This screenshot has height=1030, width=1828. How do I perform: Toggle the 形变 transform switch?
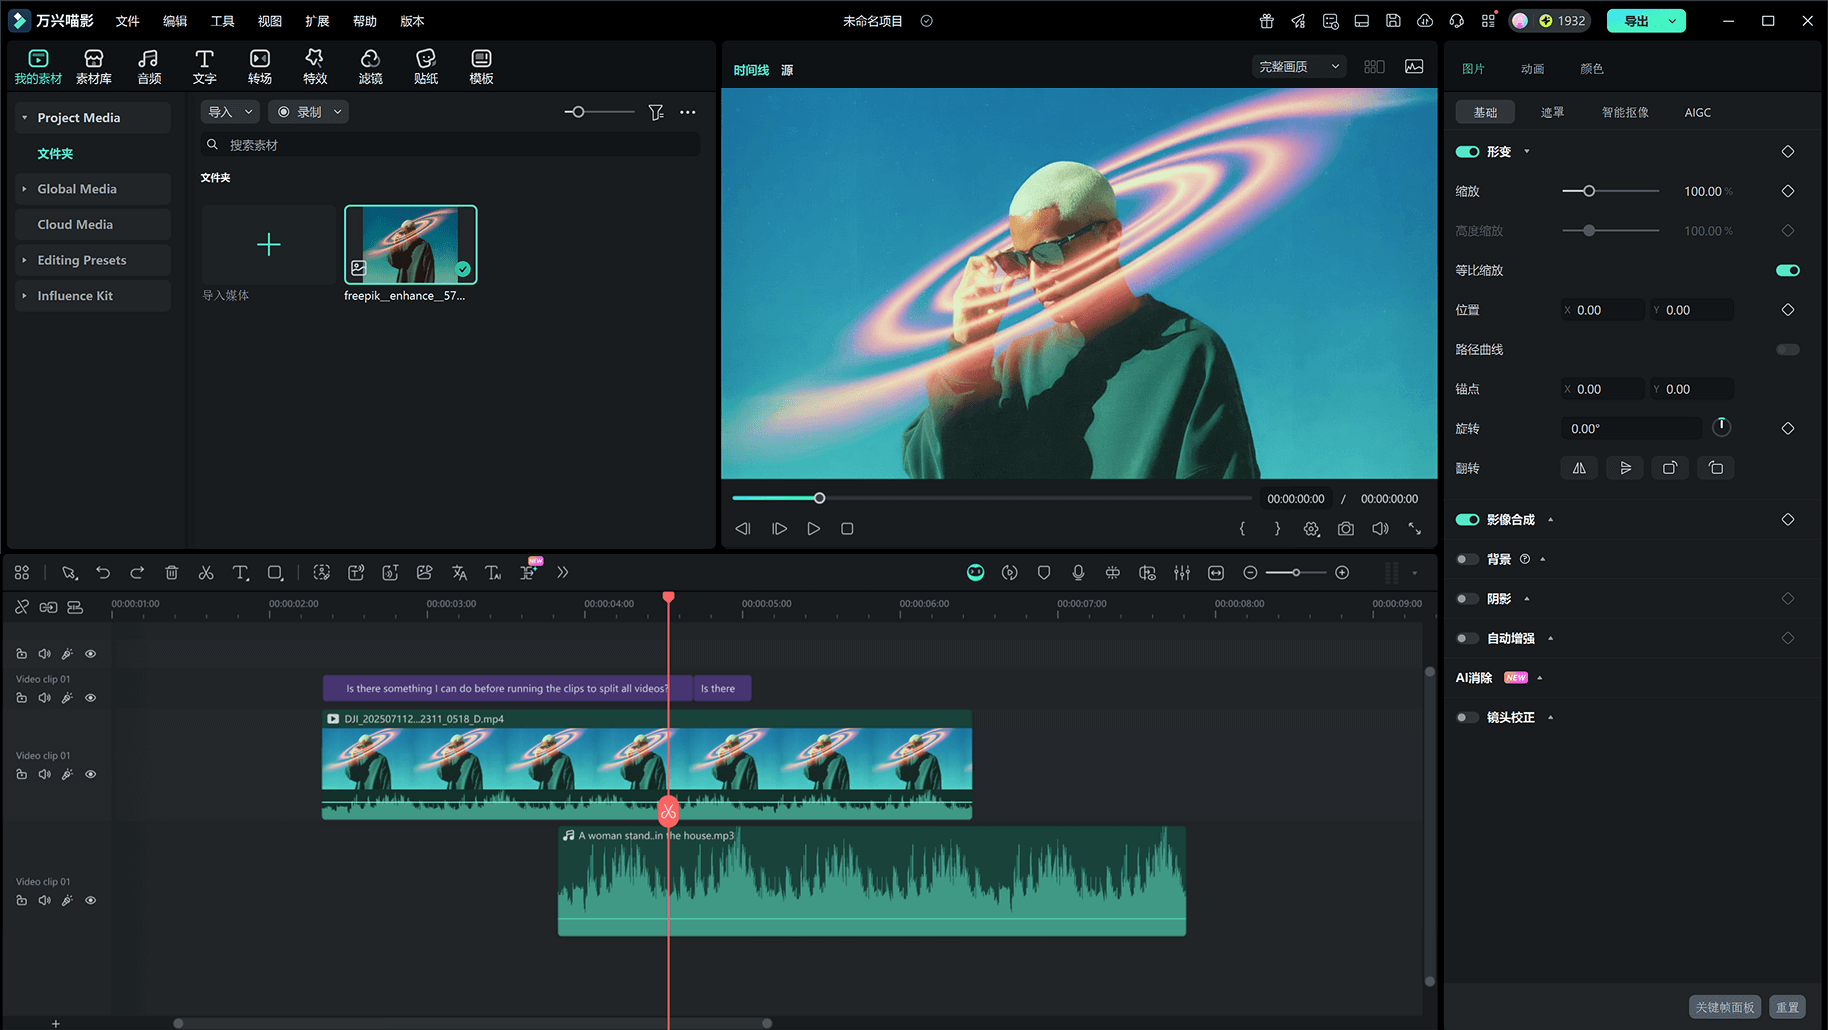click(x=1467, y=152)
